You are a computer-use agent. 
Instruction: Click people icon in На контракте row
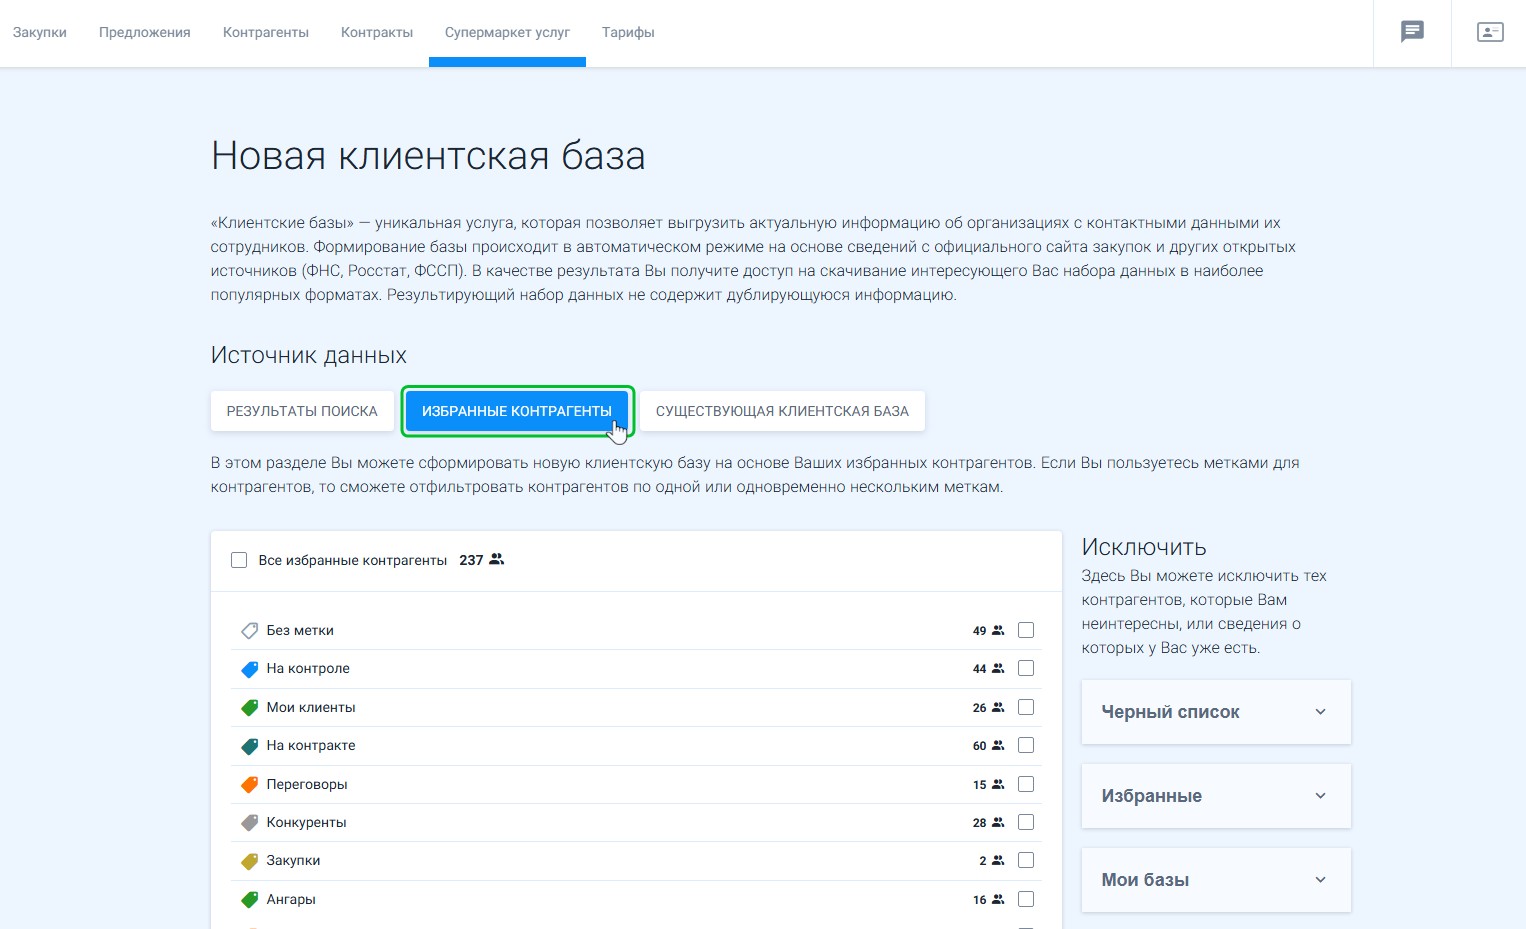998,746
